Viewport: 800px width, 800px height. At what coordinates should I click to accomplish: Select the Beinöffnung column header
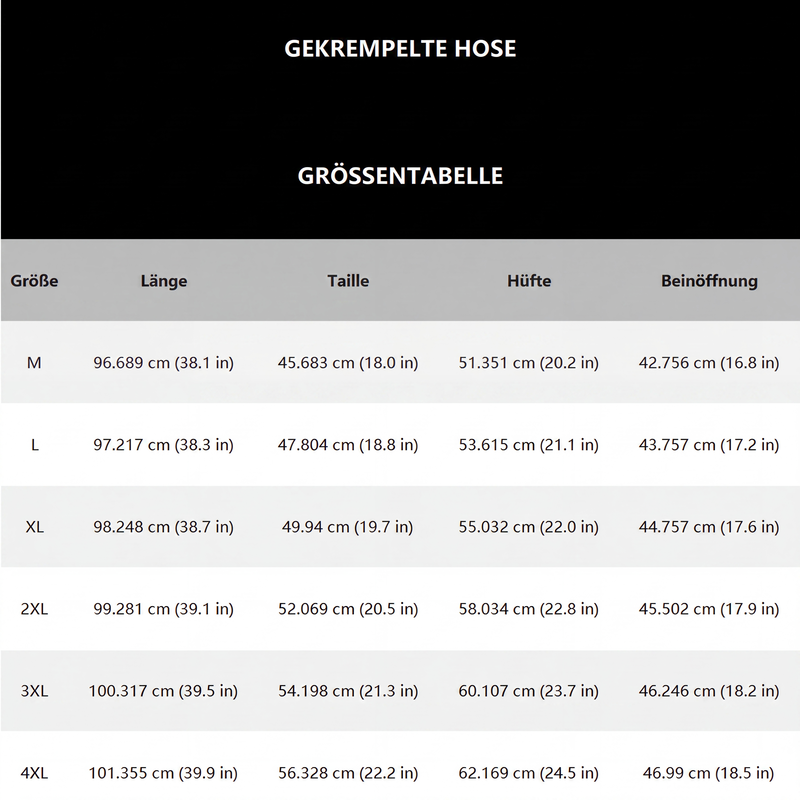point(709,281)
